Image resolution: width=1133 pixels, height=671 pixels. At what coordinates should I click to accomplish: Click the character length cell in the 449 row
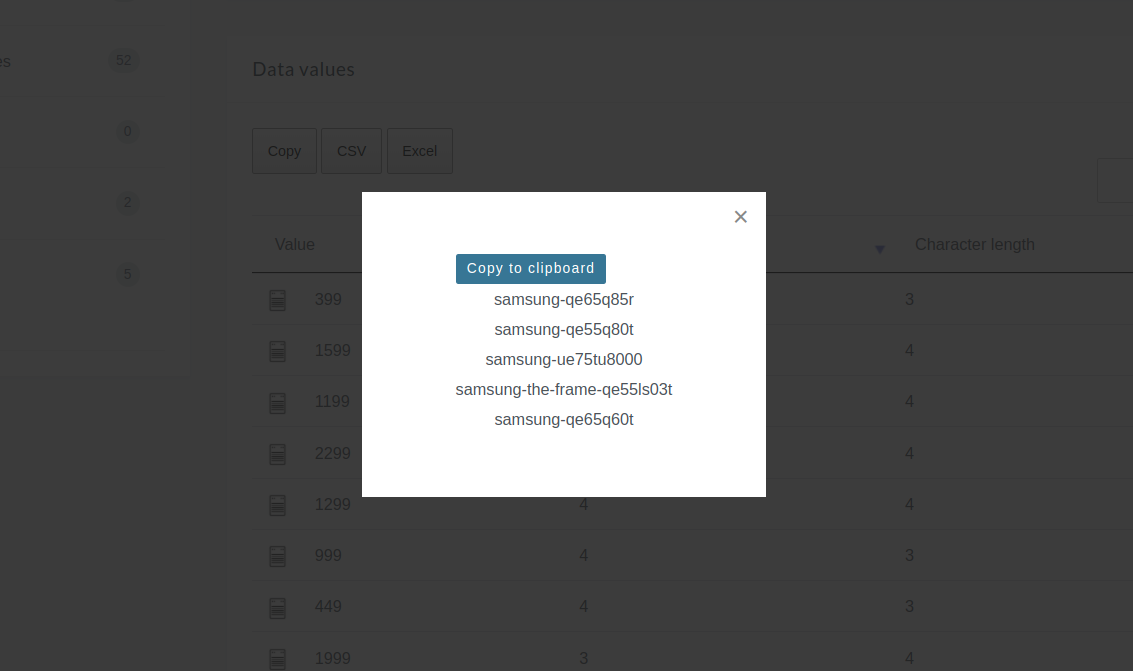(909, 607)
